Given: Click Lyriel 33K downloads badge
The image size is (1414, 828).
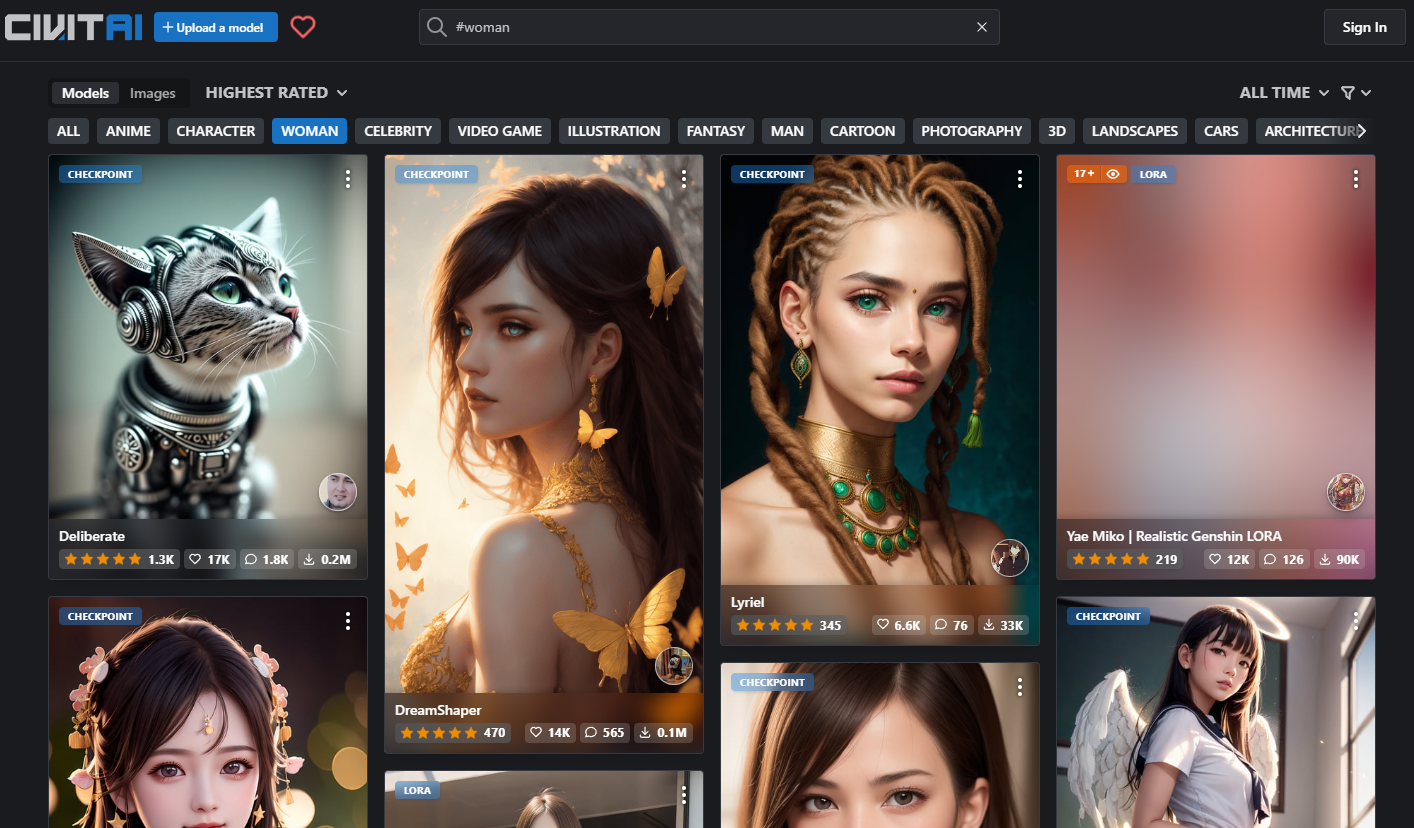Looking at the screenshot, I should (x=1003, y=625).
